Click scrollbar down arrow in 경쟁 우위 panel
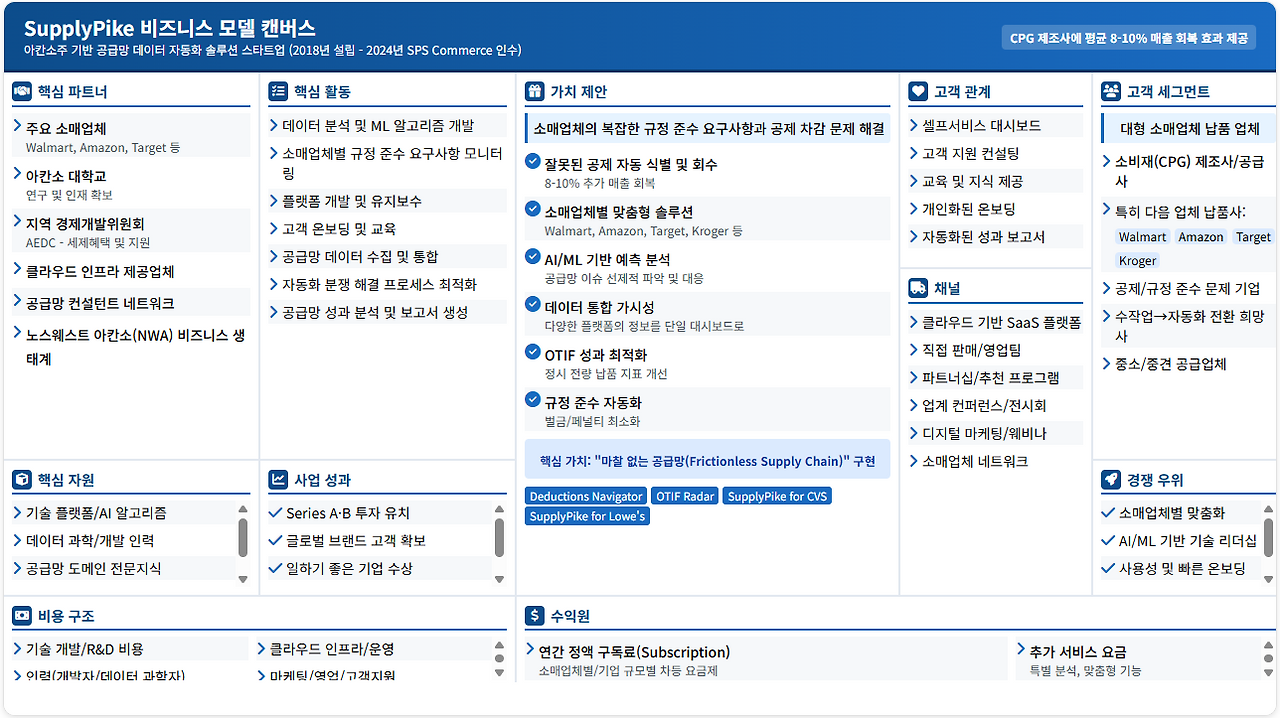The height and width of the screenshot is (718, 1280). (x=1269, y=578)
